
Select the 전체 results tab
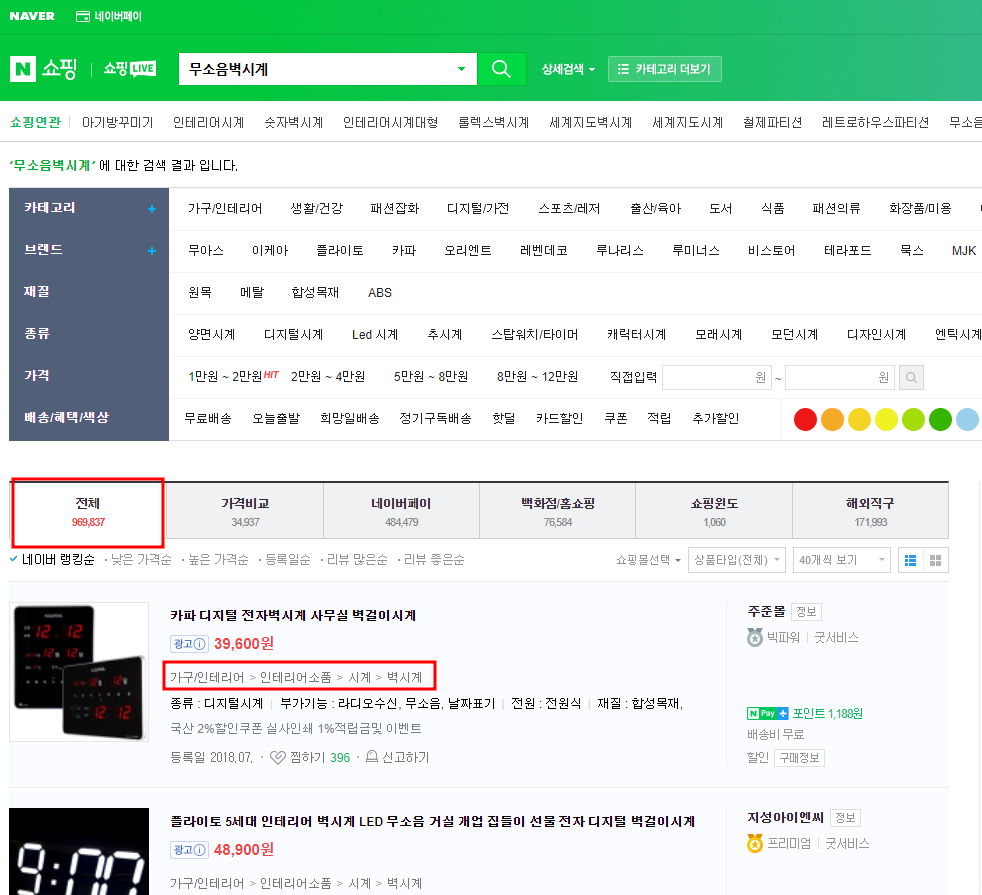pyautogui.click(x=88, y=512)
